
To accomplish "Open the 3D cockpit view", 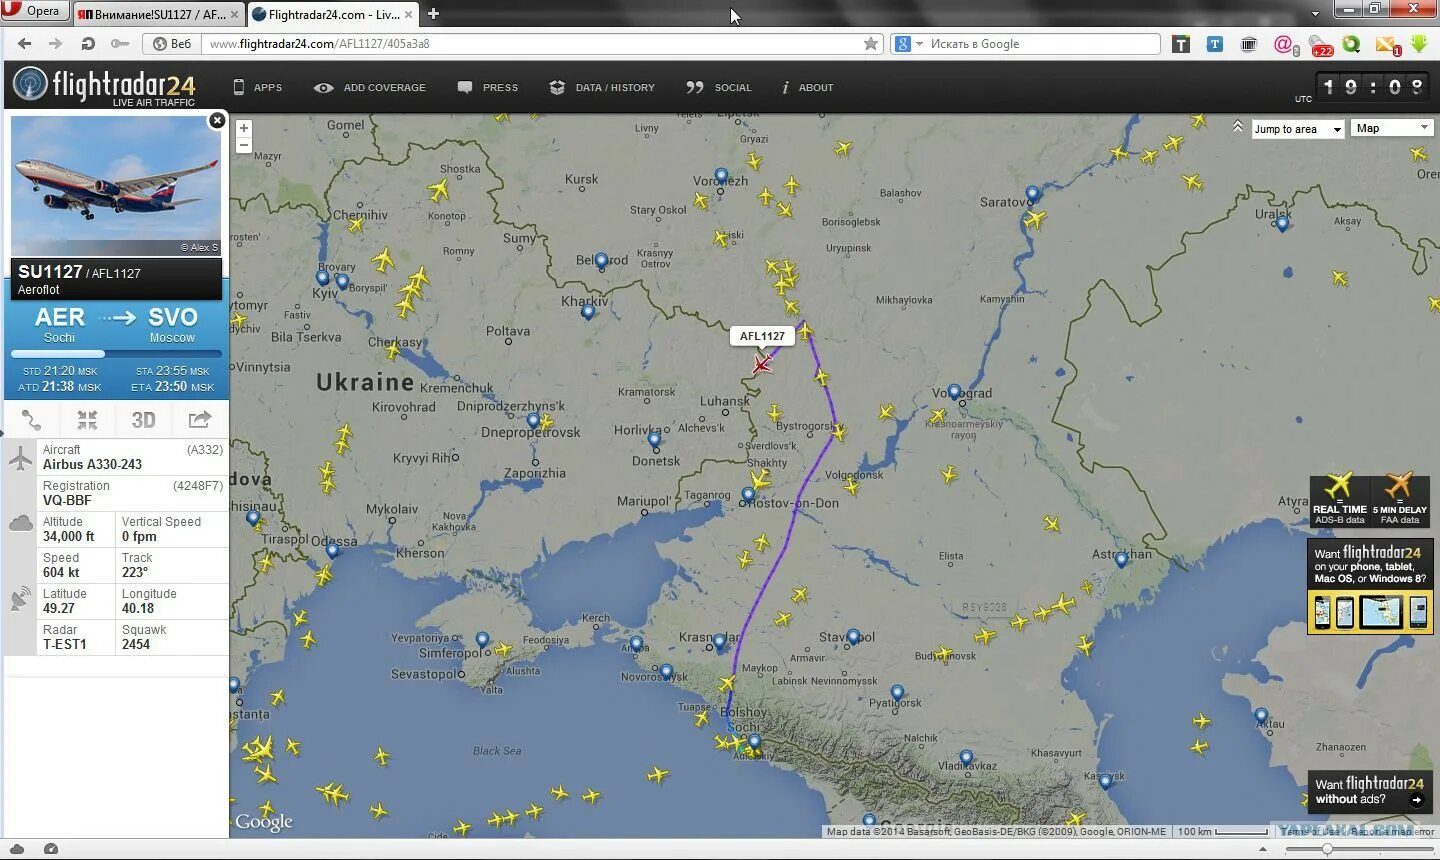I will coord(144,420).
